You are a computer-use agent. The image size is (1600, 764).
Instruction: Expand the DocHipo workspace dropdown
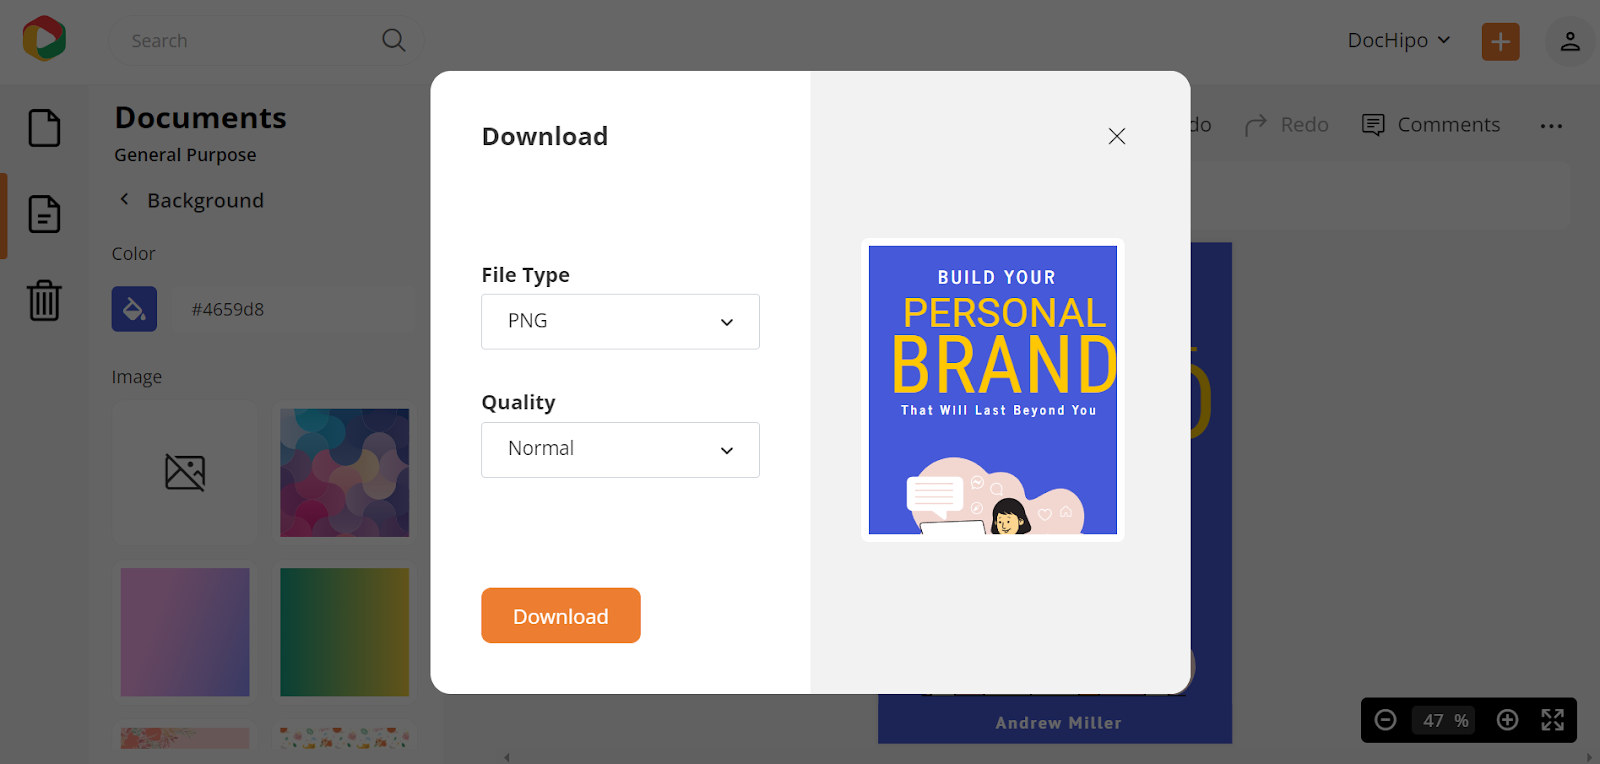click(1399, 40)
